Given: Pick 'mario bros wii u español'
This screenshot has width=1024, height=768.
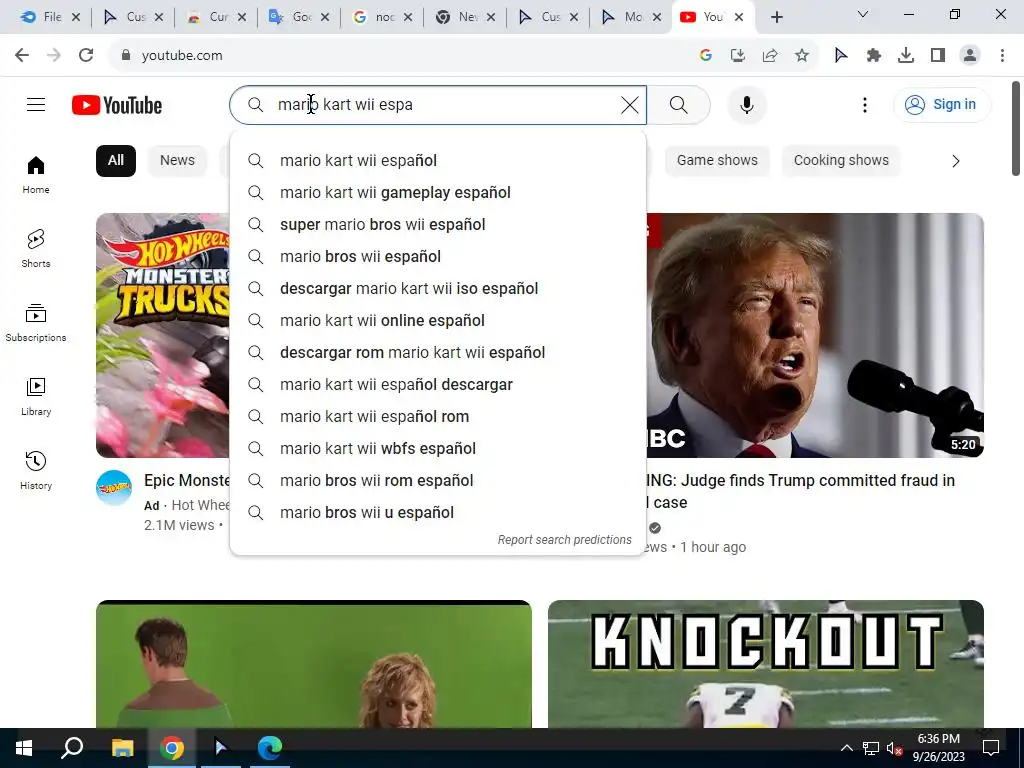Looking at the screenshot, I should coord(438,513).
